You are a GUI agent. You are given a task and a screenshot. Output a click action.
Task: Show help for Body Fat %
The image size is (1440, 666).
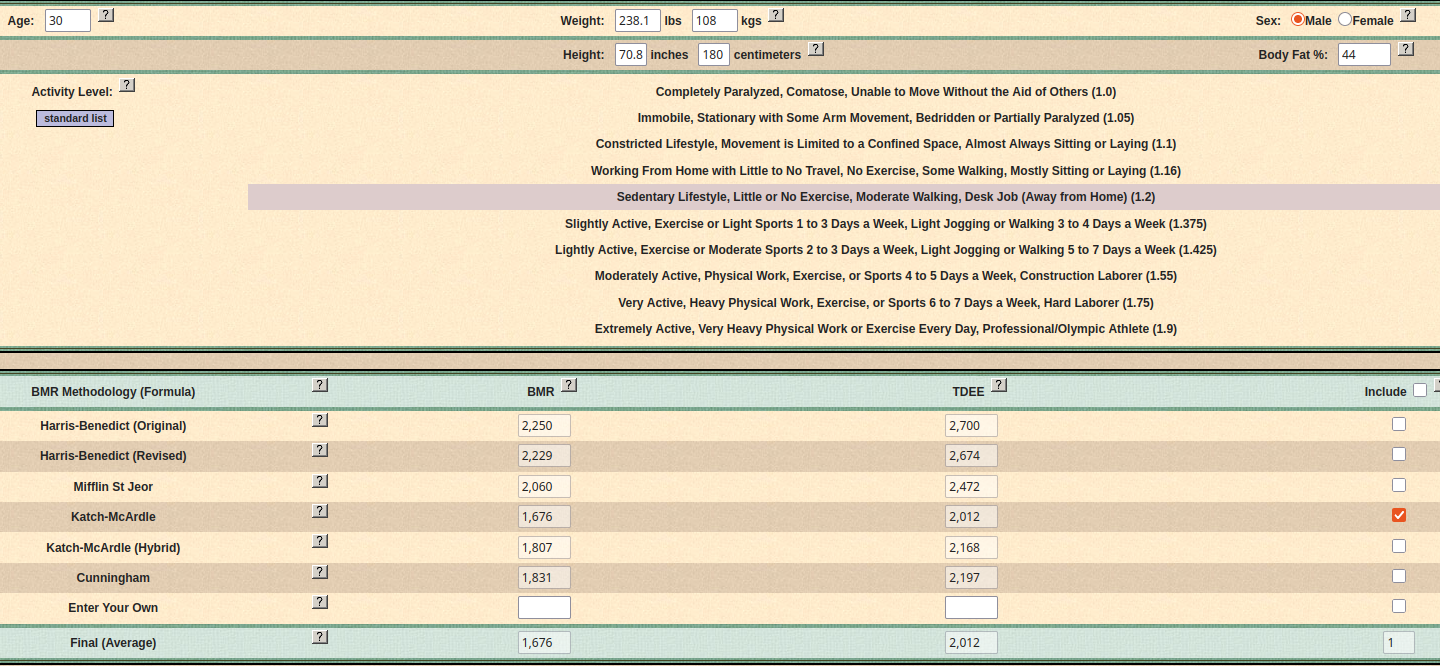(x=1406, y=49)
